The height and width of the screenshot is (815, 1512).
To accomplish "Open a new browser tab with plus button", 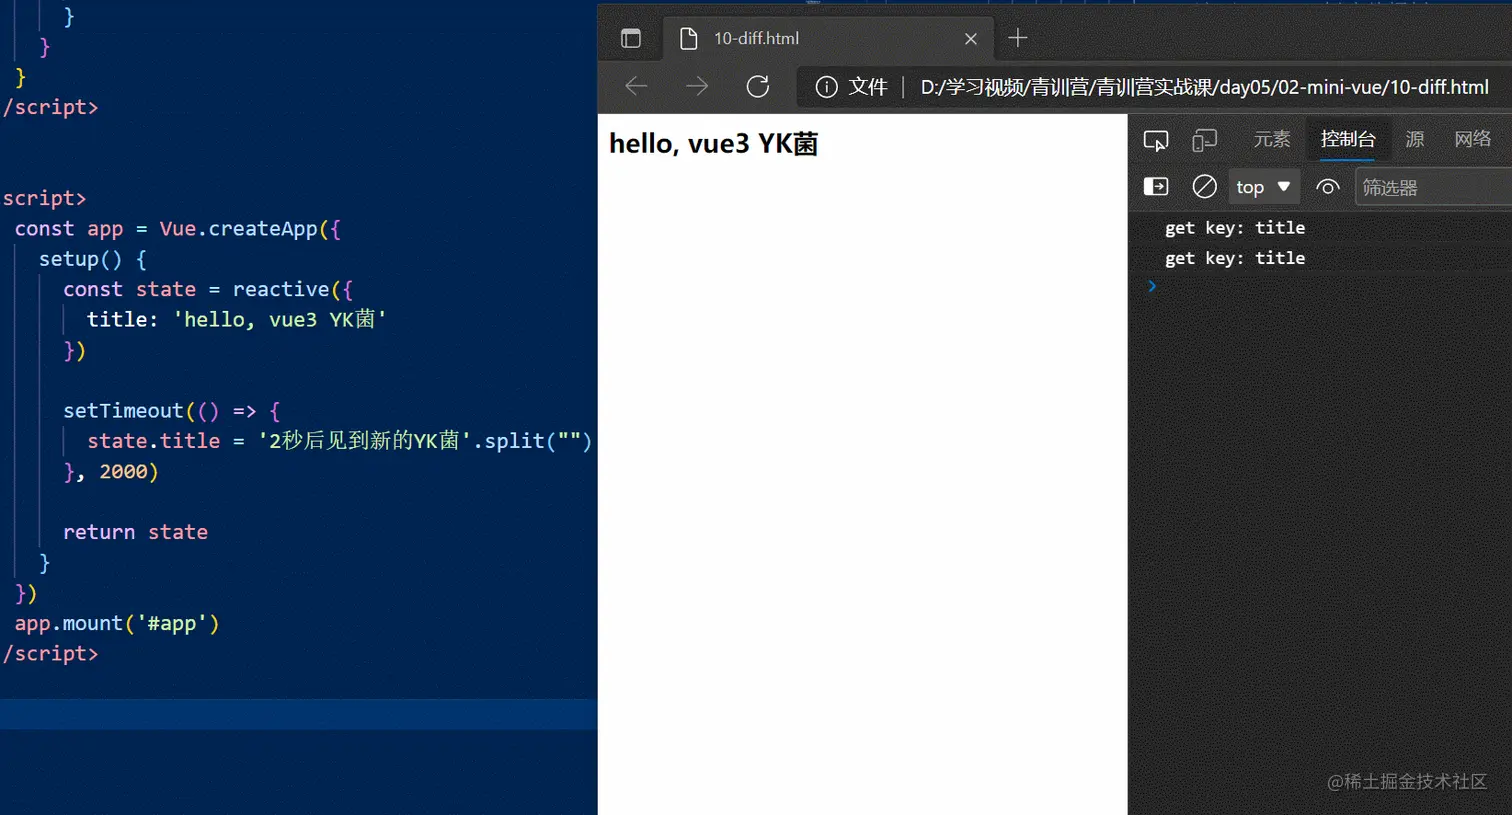I will 1017,37.
